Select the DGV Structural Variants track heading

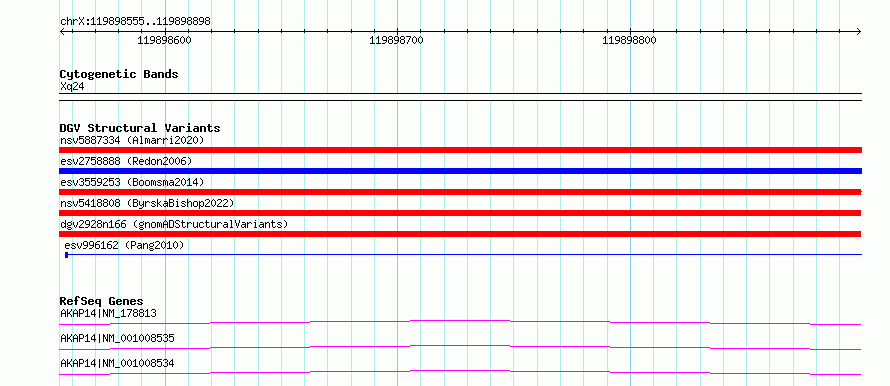click(140, 128)
